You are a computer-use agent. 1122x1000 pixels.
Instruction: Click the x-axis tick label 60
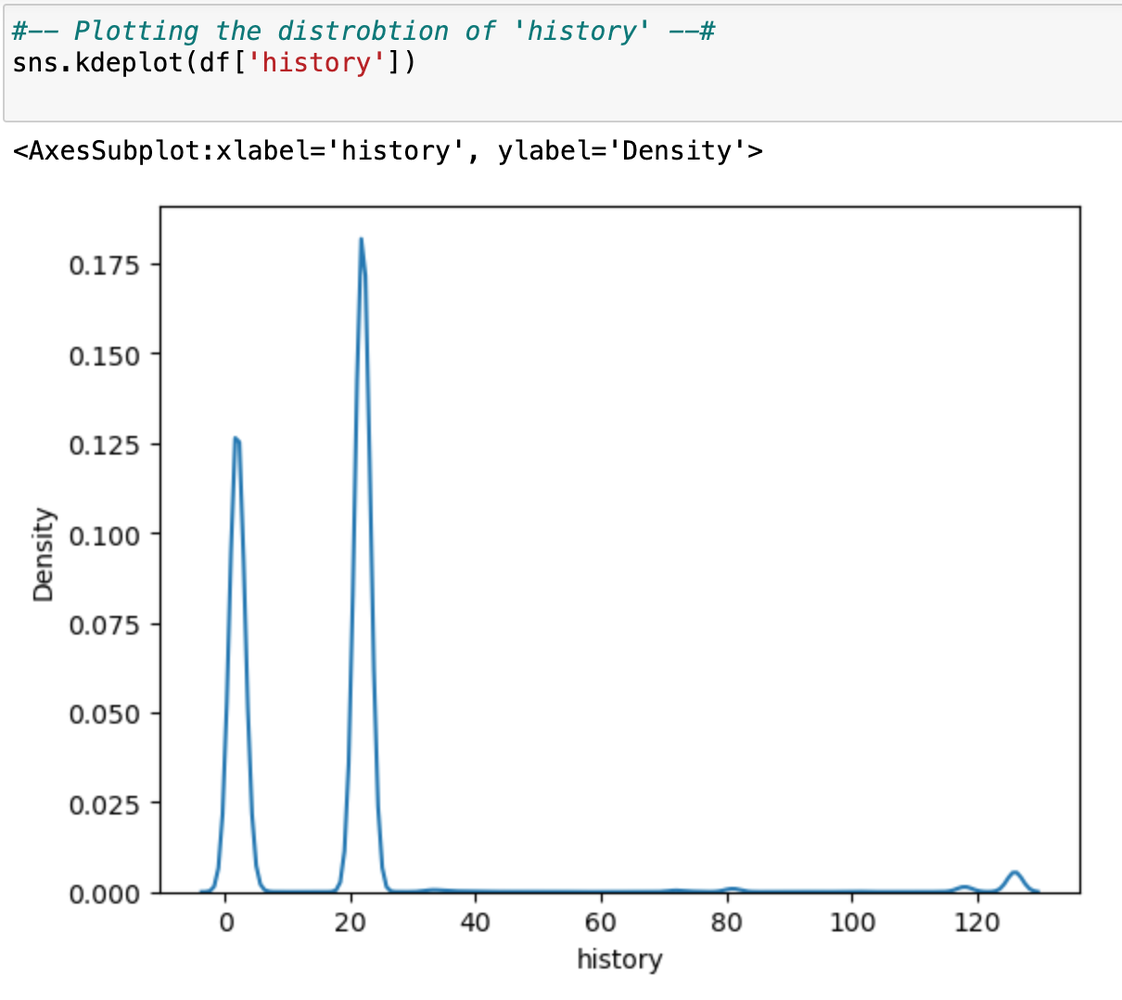click(601, 921)
